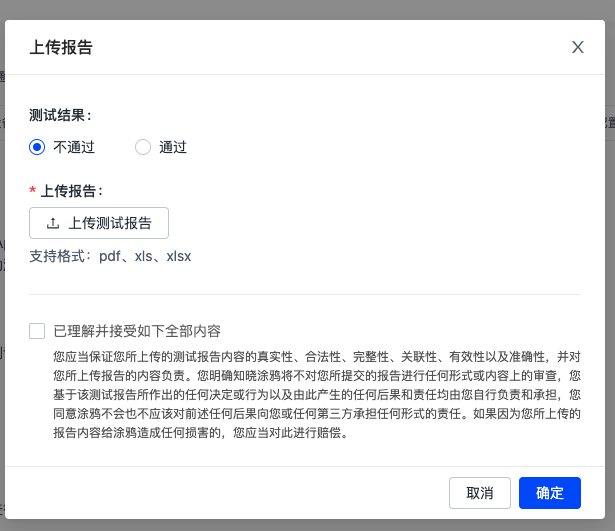This screenshot has width=615, height=531.
Task: Click the upload arrow icon in button
Action: coord(53,223)
